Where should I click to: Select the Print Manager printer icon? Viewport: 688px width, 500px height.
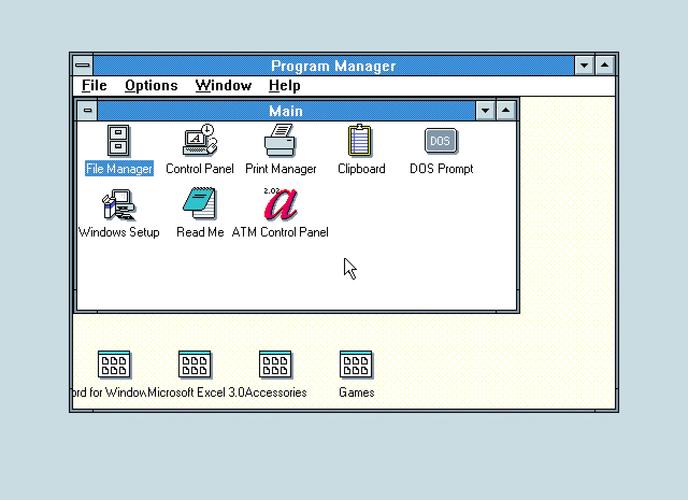point(280,140)
